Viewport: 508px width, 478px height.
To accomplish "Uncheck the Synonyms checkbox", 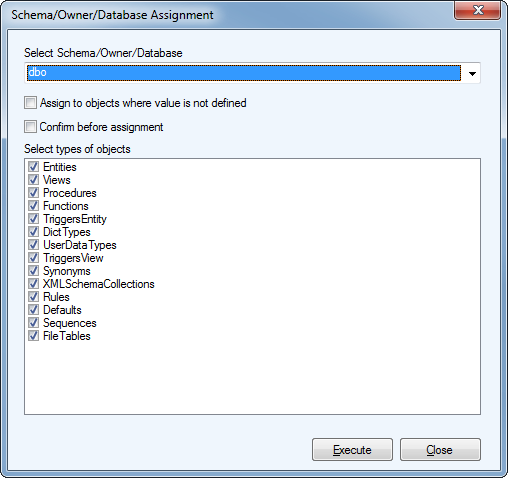I will (33, 270).
